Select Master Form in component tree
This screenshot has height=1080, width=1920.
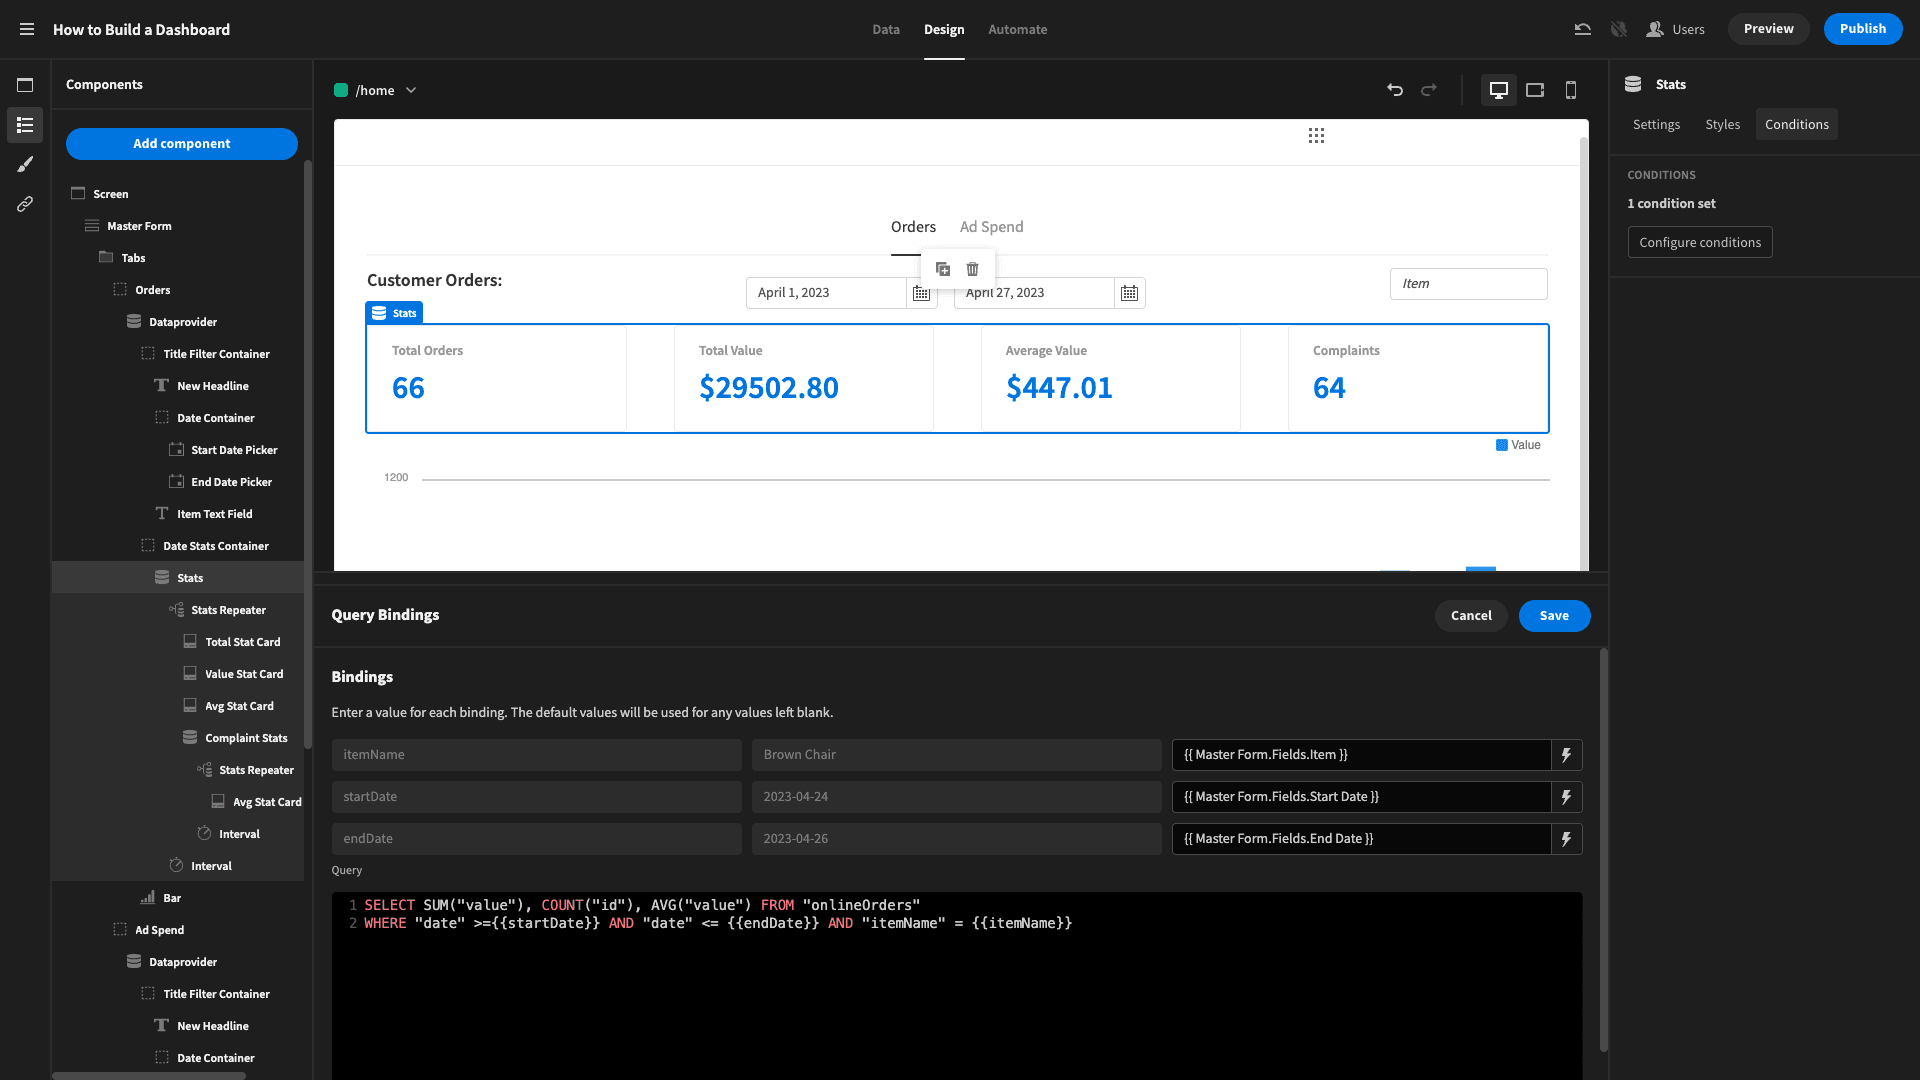139,226
